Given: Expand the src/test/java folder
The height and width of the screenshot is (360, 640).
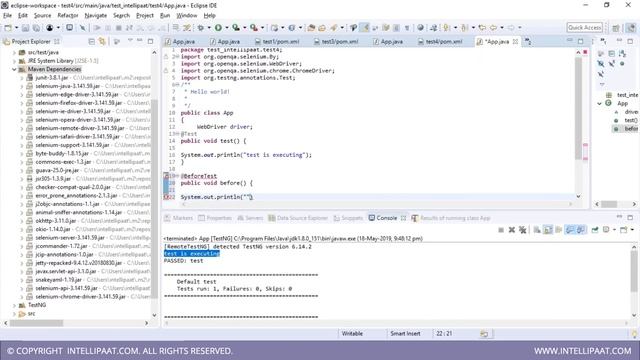Looking at the screenshot, I should coord(14,53).
